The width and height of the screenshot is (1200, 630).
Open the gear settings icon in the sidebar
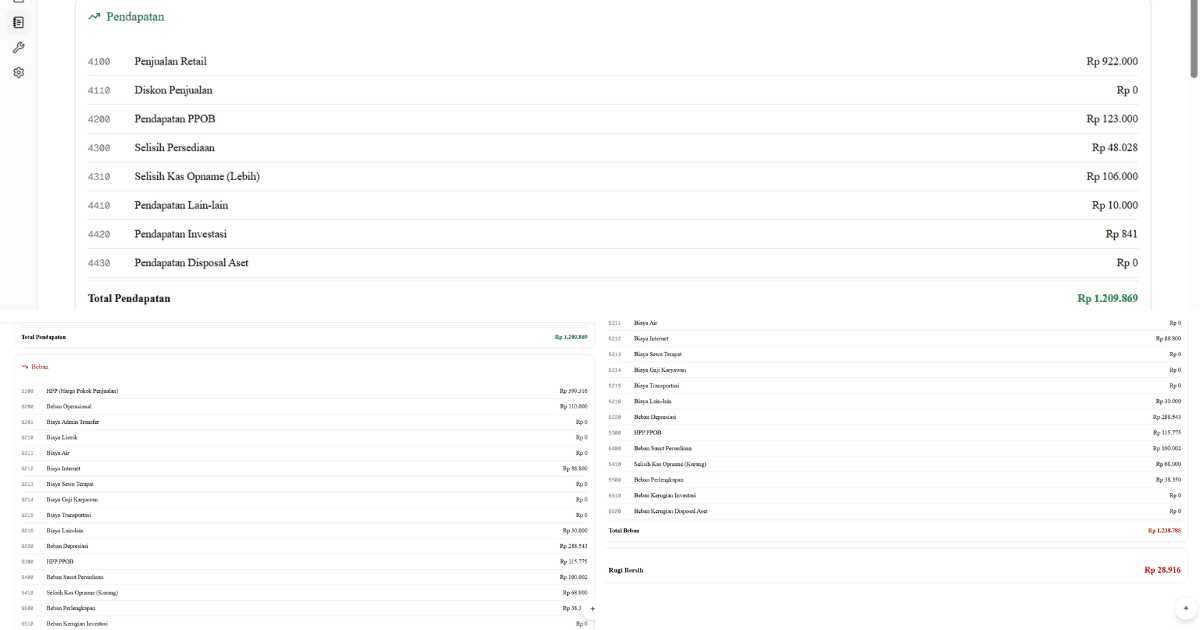click(x=19, y=73)
